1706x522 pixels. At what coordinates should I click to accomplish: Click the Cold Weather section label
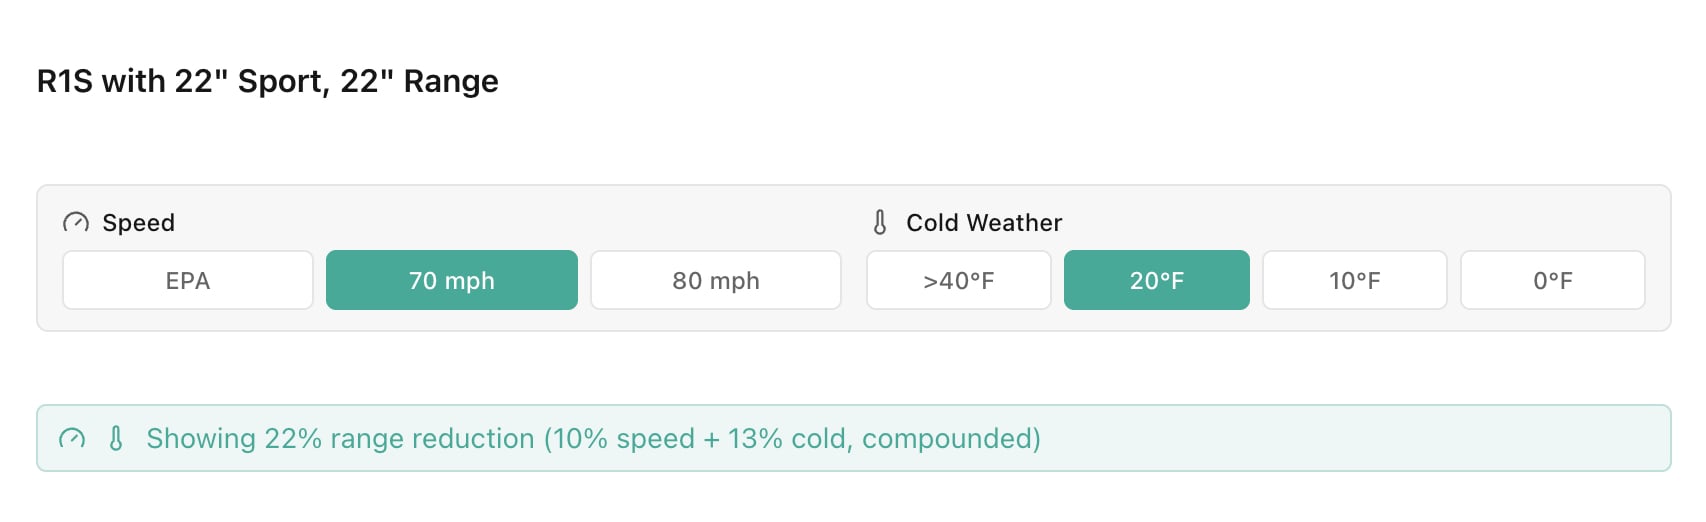[x=984, y=223]
